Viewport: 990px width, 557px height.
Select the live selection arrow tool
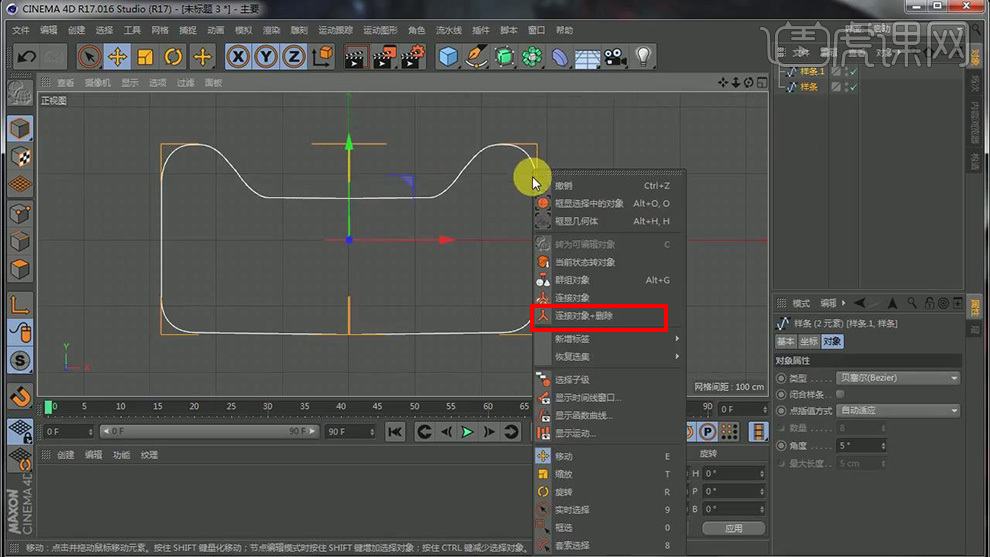[90, 57]
